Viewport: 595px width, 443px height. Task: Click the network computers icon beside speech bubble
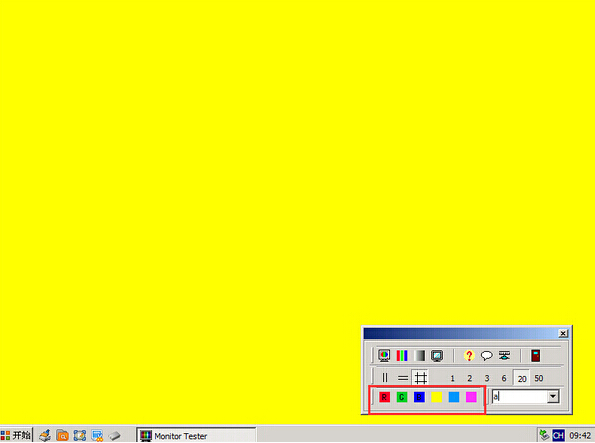(504, 356)
